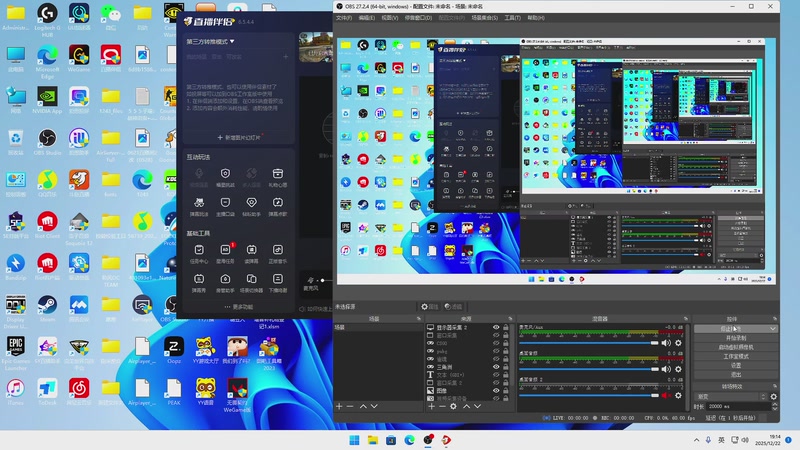Mute the 桌面音频 speaker icon
This screenshot has width=800, height=450.
(666, 369)
